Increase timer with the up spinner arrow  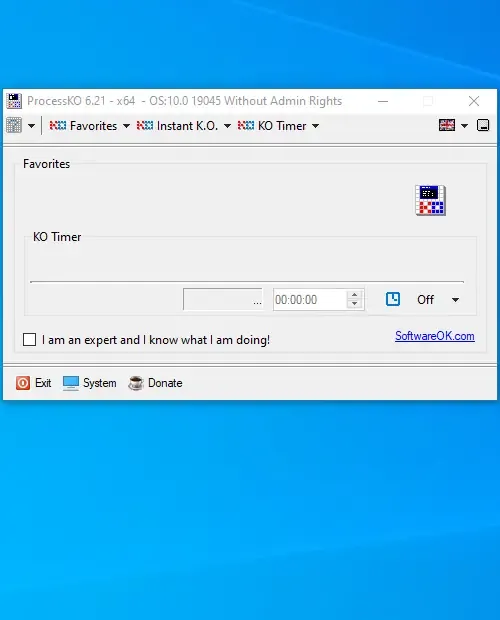[355, 295]
